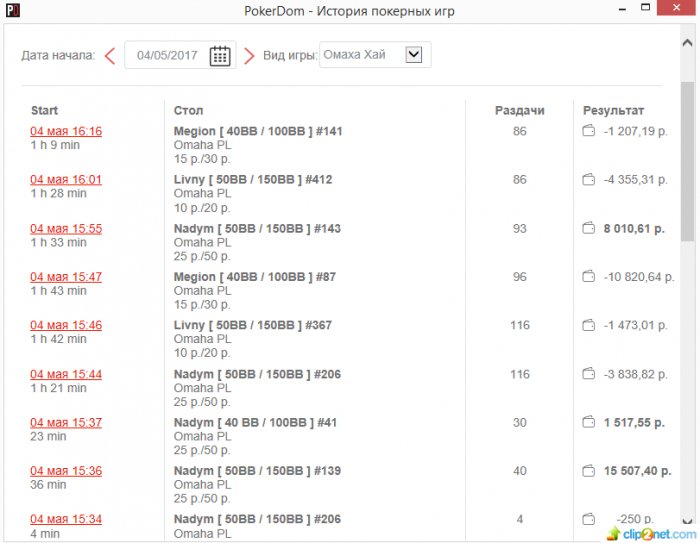Open session 04 мая 15:44

click(66, 374)
